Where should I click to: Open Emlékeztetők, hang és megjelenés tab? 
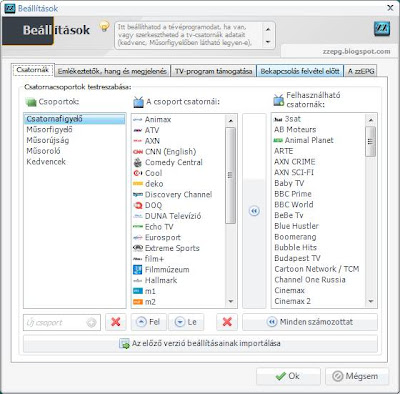(x=112, y=71)
